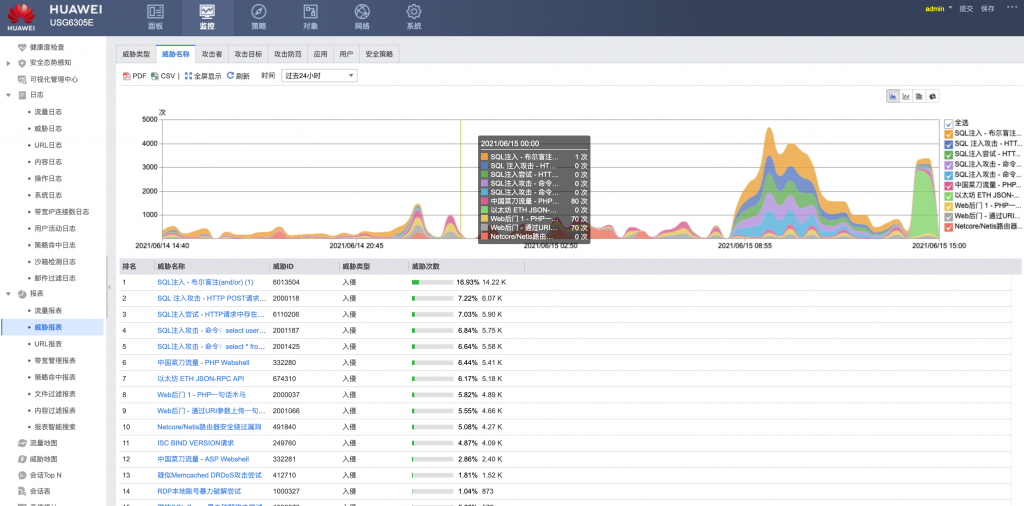This screenshot has width=1024, height=506.
Task: Switch to pie chart view
Action: (x=933, y=97)
